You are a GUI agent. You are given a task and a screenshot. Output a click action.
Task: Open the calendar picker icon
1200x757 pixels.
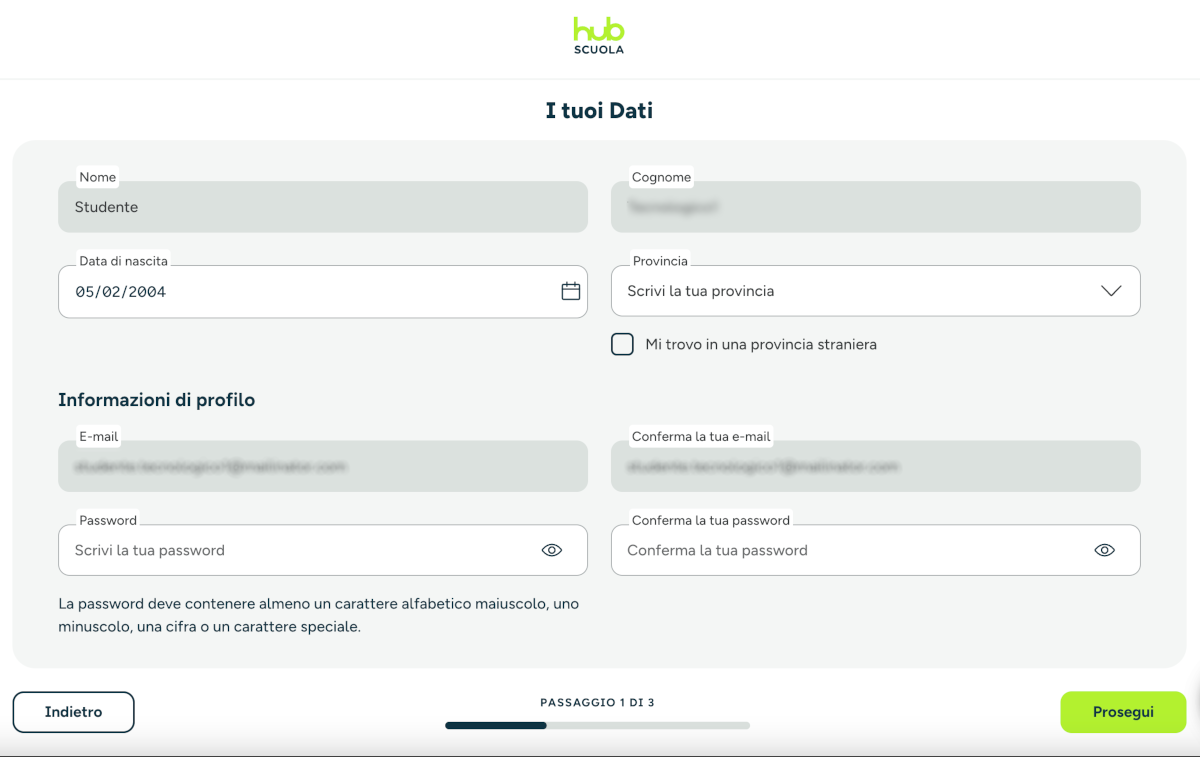(571, 291)
